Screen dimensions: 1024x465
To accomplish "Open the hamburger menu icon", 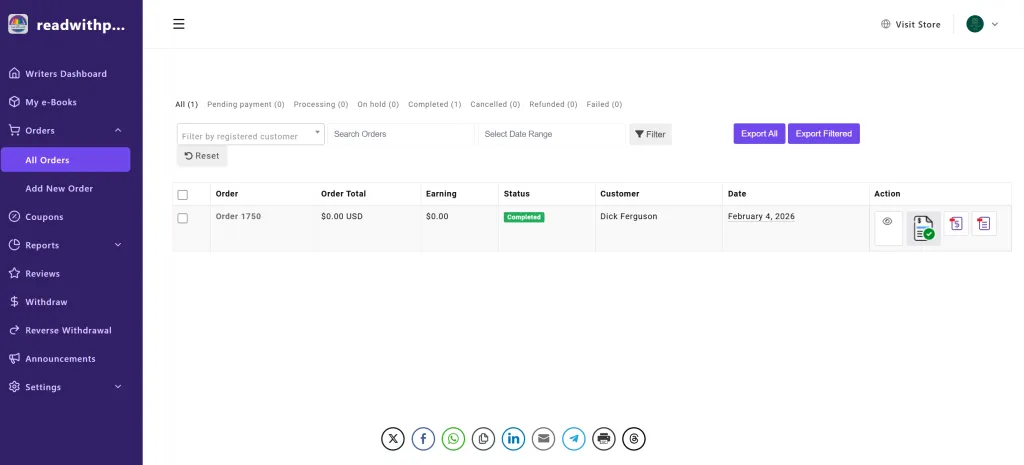I will tap(179, 24).
